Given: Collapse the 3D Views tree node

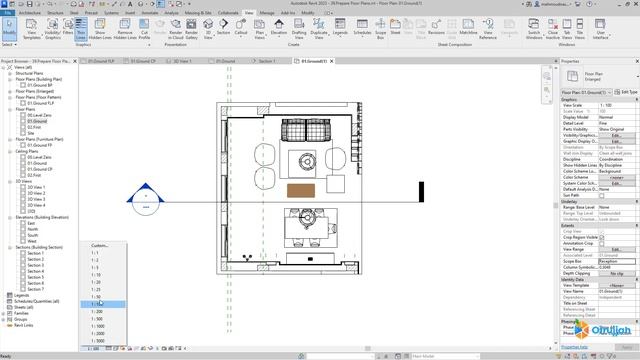Looking at the screenshot, I should pyautogui.click(x=10, y=181).
